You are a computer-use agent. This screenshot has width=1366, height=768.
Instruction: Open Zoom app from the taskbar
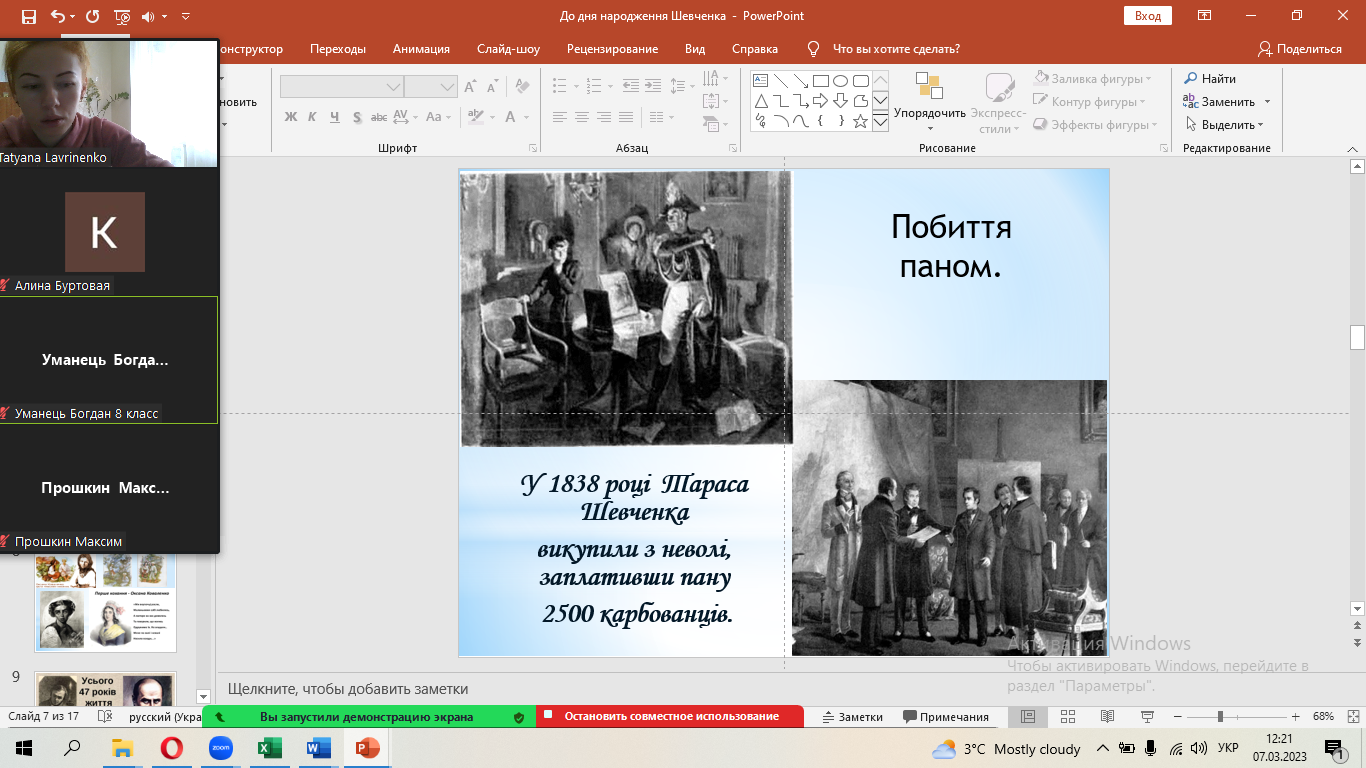[220, 748]
